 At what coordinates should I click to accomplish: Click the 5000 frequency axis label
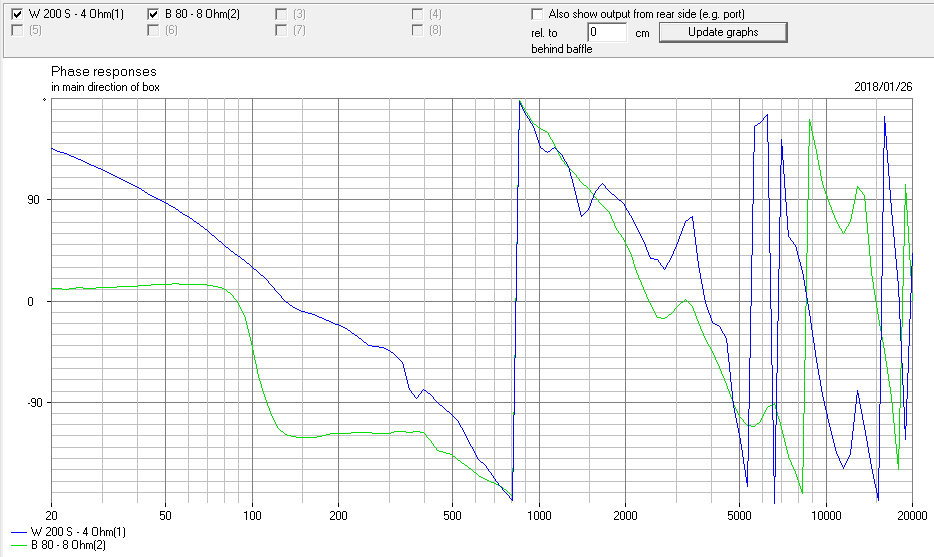739,516
